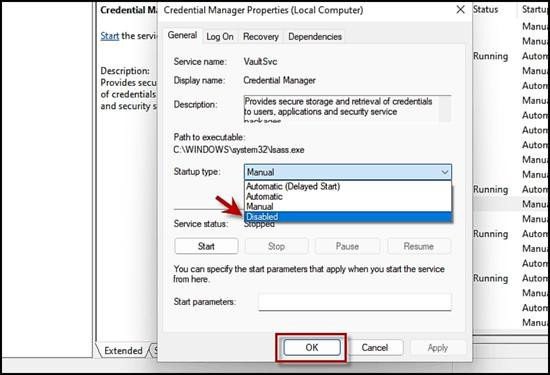Click the display name Credential Manager
The image size is (550, 375).
(x=280, y=80)
